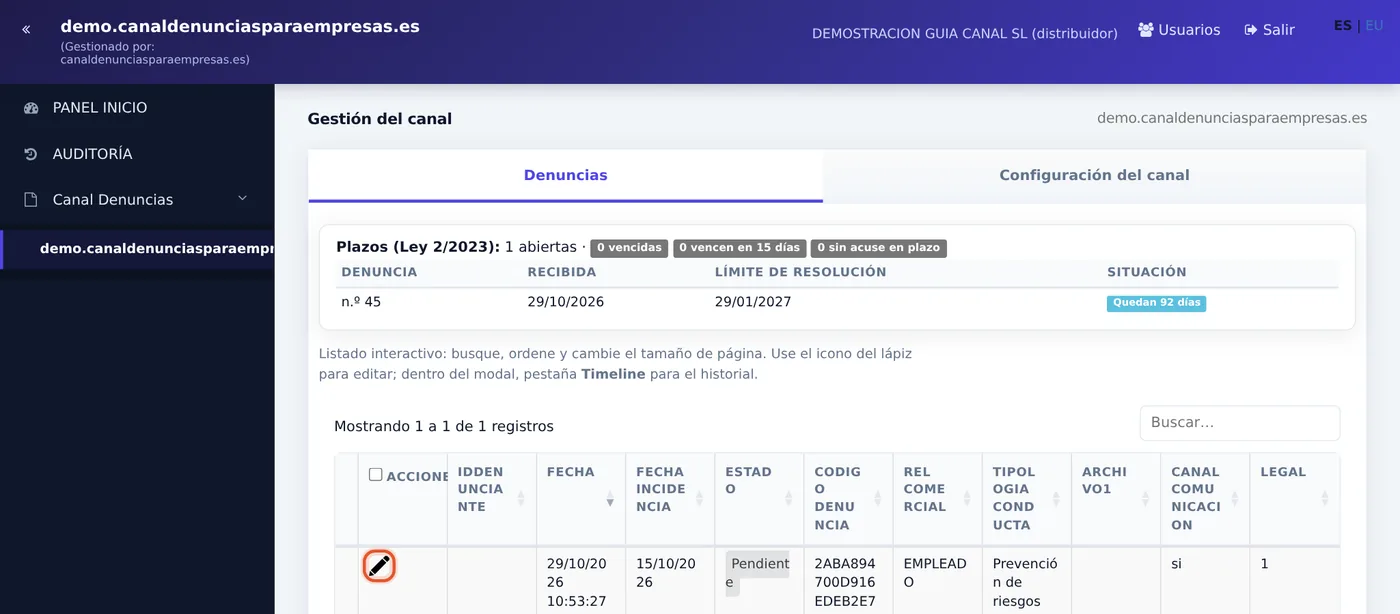Sort by CANAL COMUNICACION column arrows

point(1233,498)
